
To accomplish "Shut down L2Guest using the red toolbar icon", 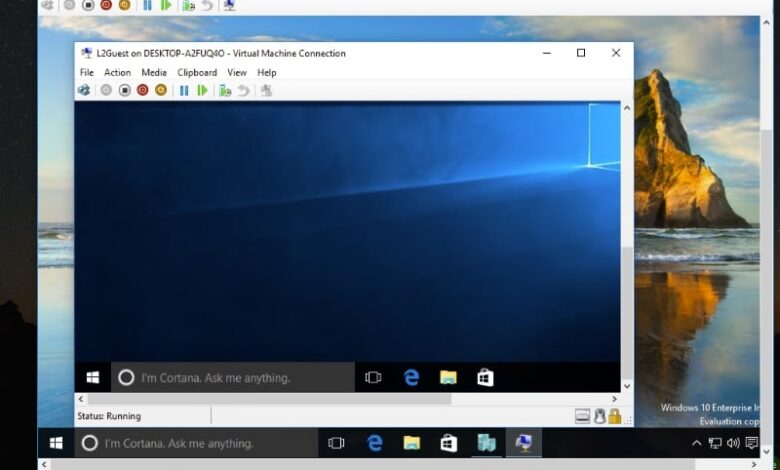I will 143,90.
